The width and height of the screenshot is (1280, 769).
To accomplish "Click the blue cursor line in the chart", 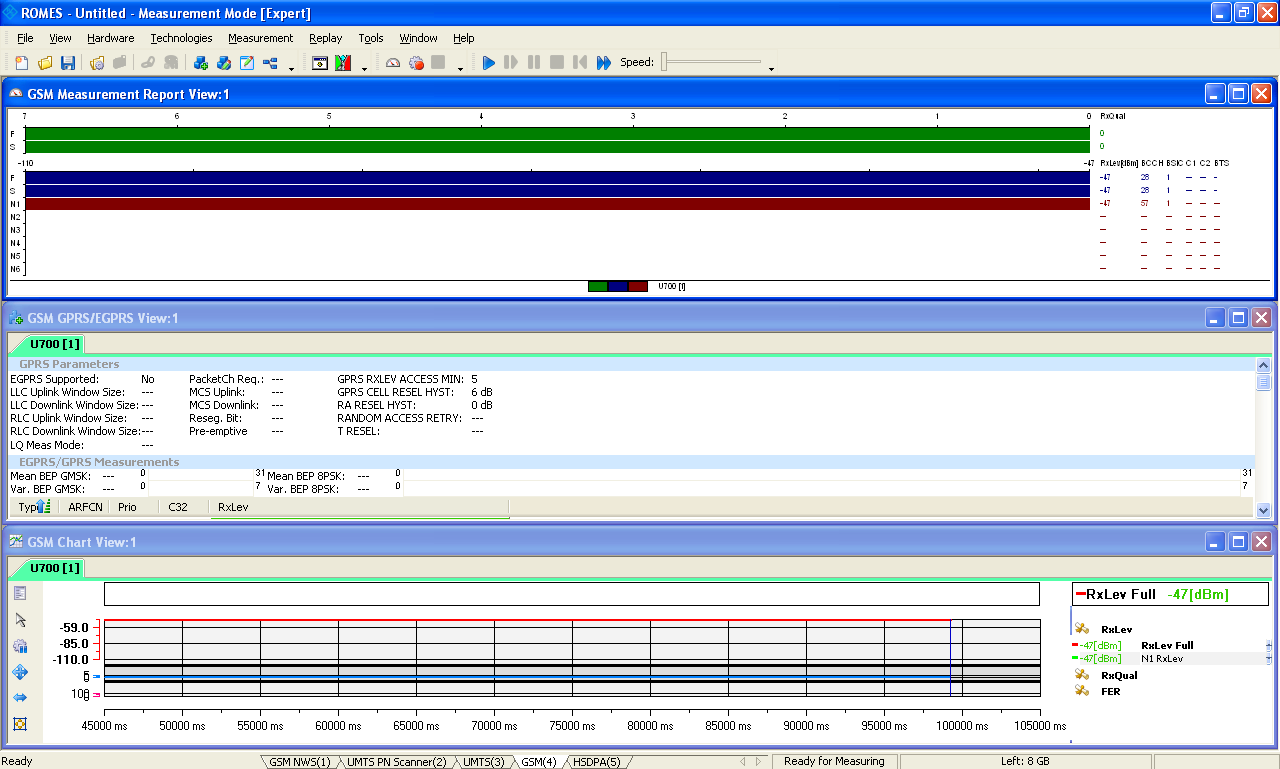I will tap(950, 658).
